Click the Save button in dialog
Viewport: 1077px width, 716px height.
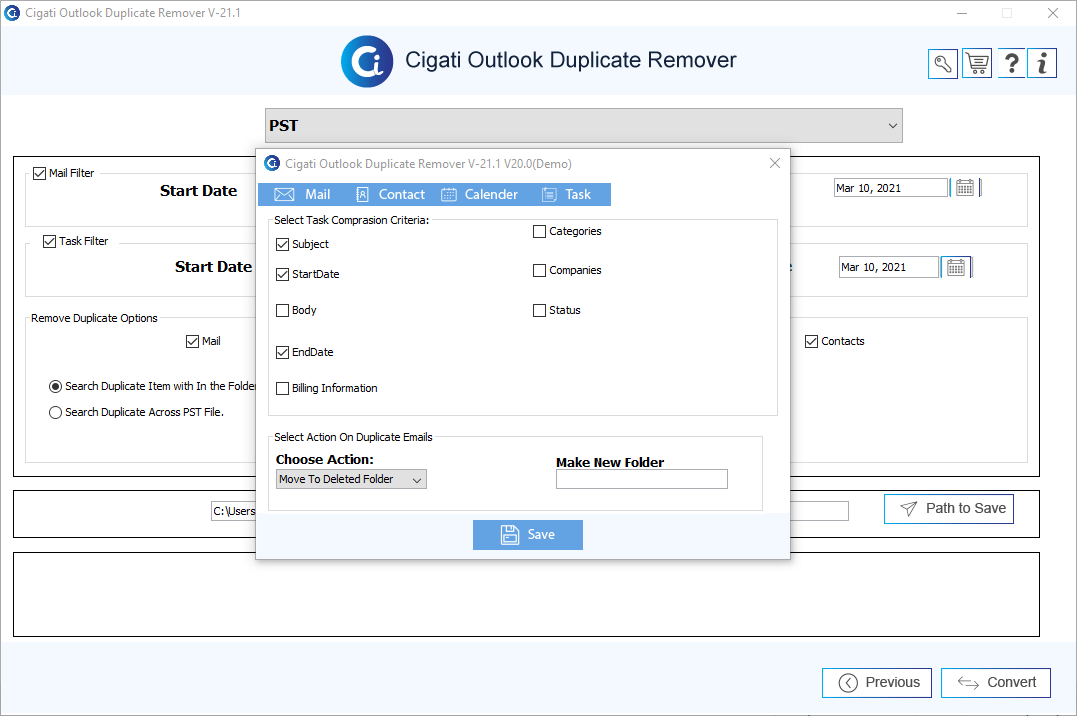(528, 535)
